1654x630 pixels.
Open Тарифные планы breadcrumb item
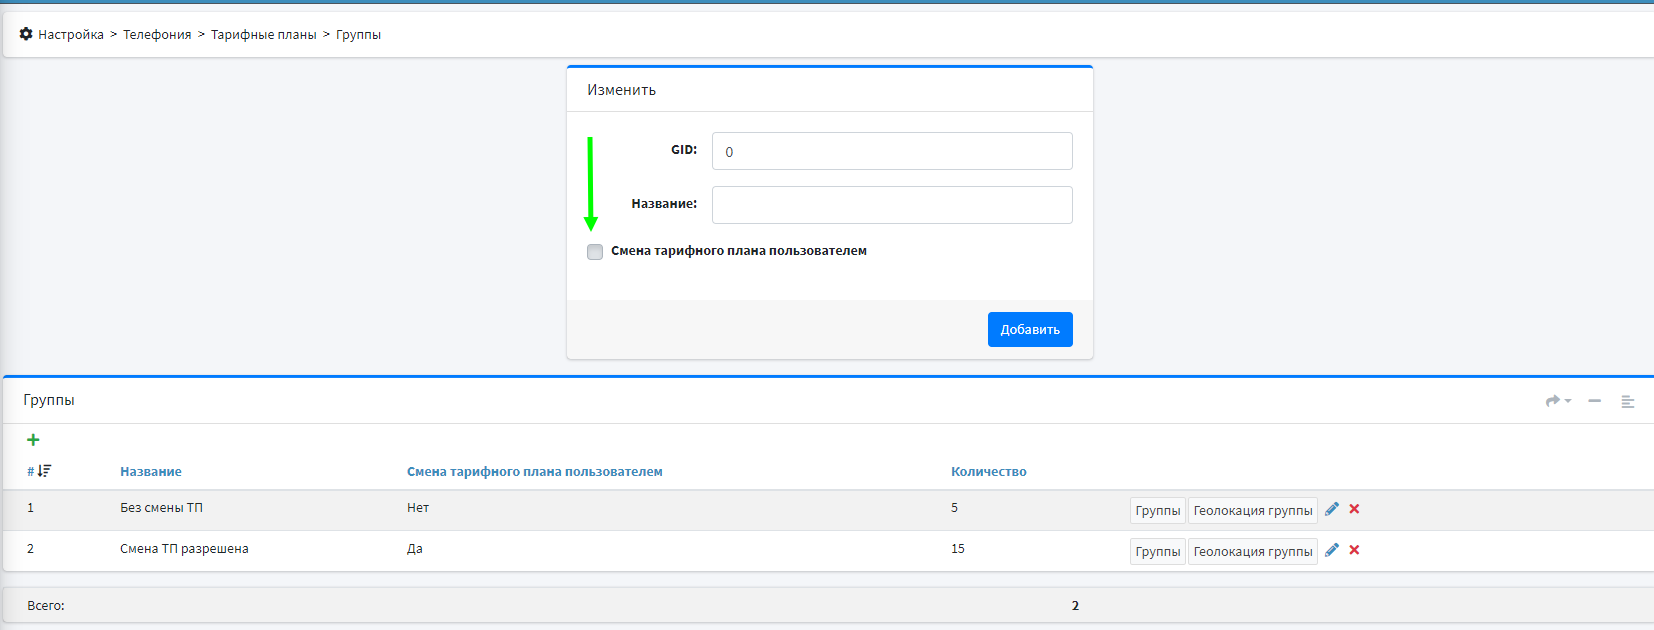pos(263,35)
